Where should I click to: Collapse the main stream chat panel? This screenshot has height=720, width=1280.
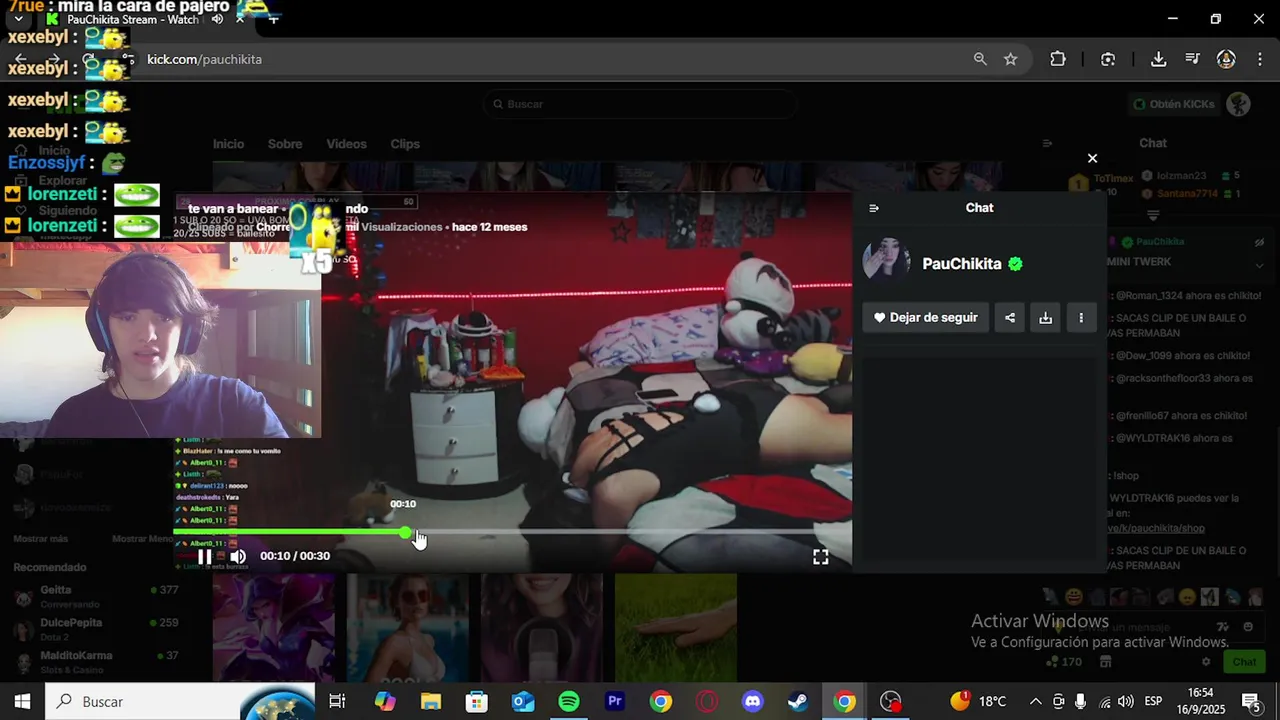coord(1047,144)
